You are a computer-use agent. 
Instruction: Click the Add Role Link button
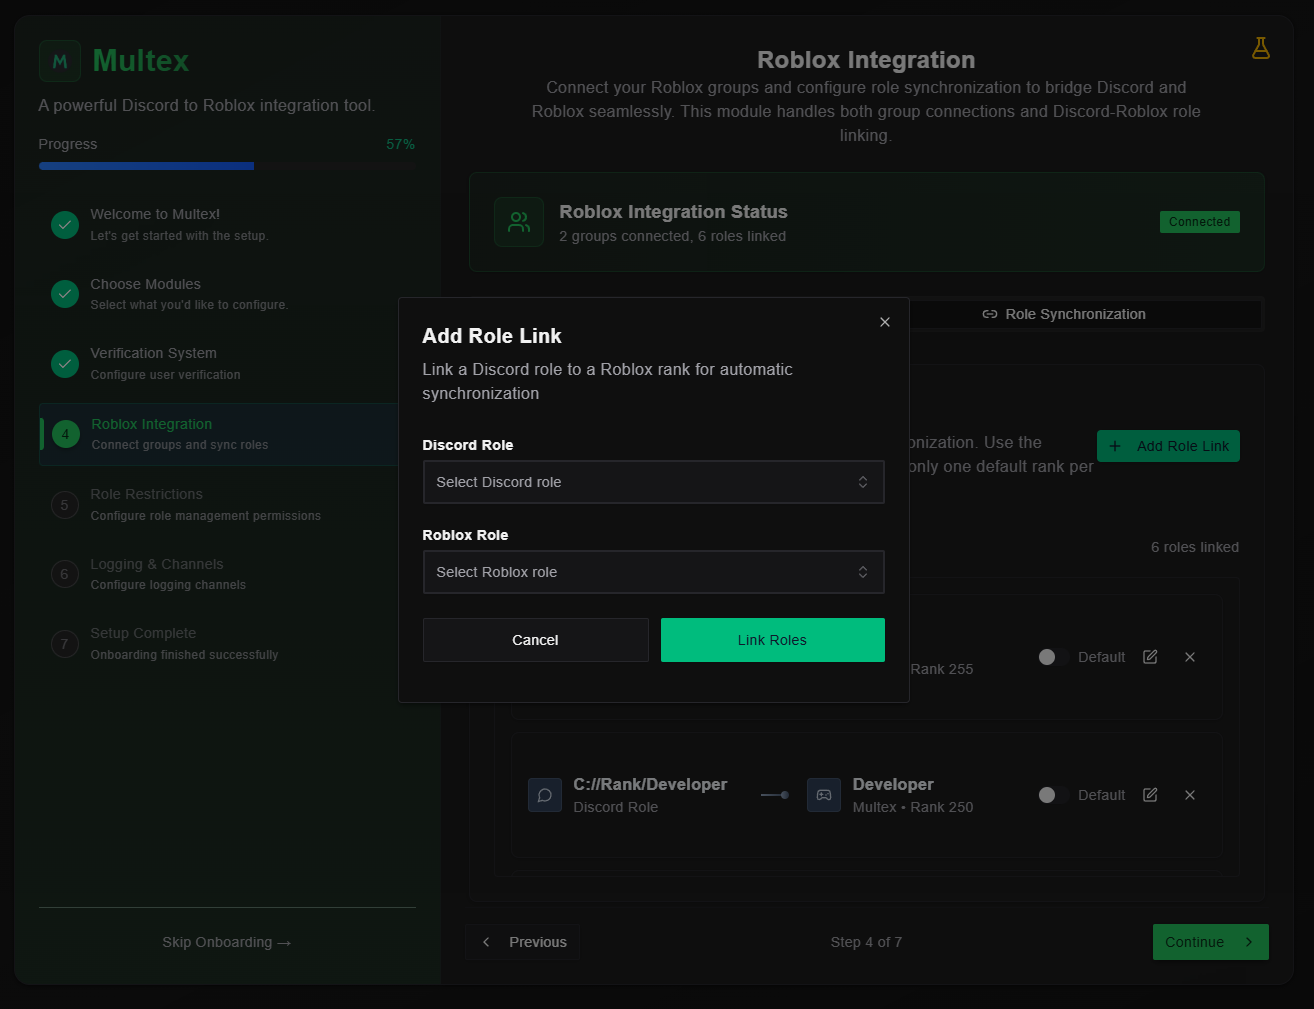pos(1168,446)
